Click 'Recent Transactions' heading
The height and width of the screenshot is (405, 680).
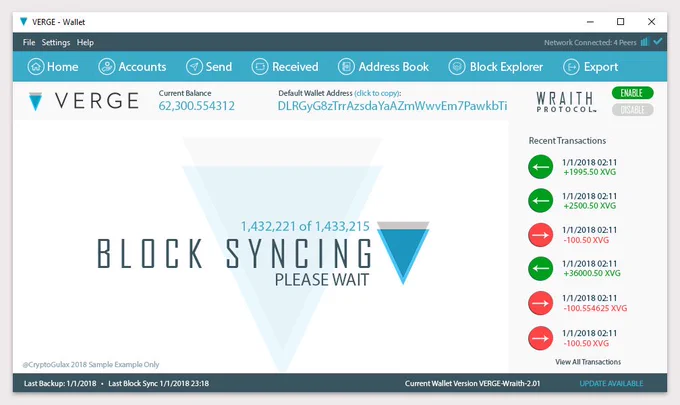point(567,141)
